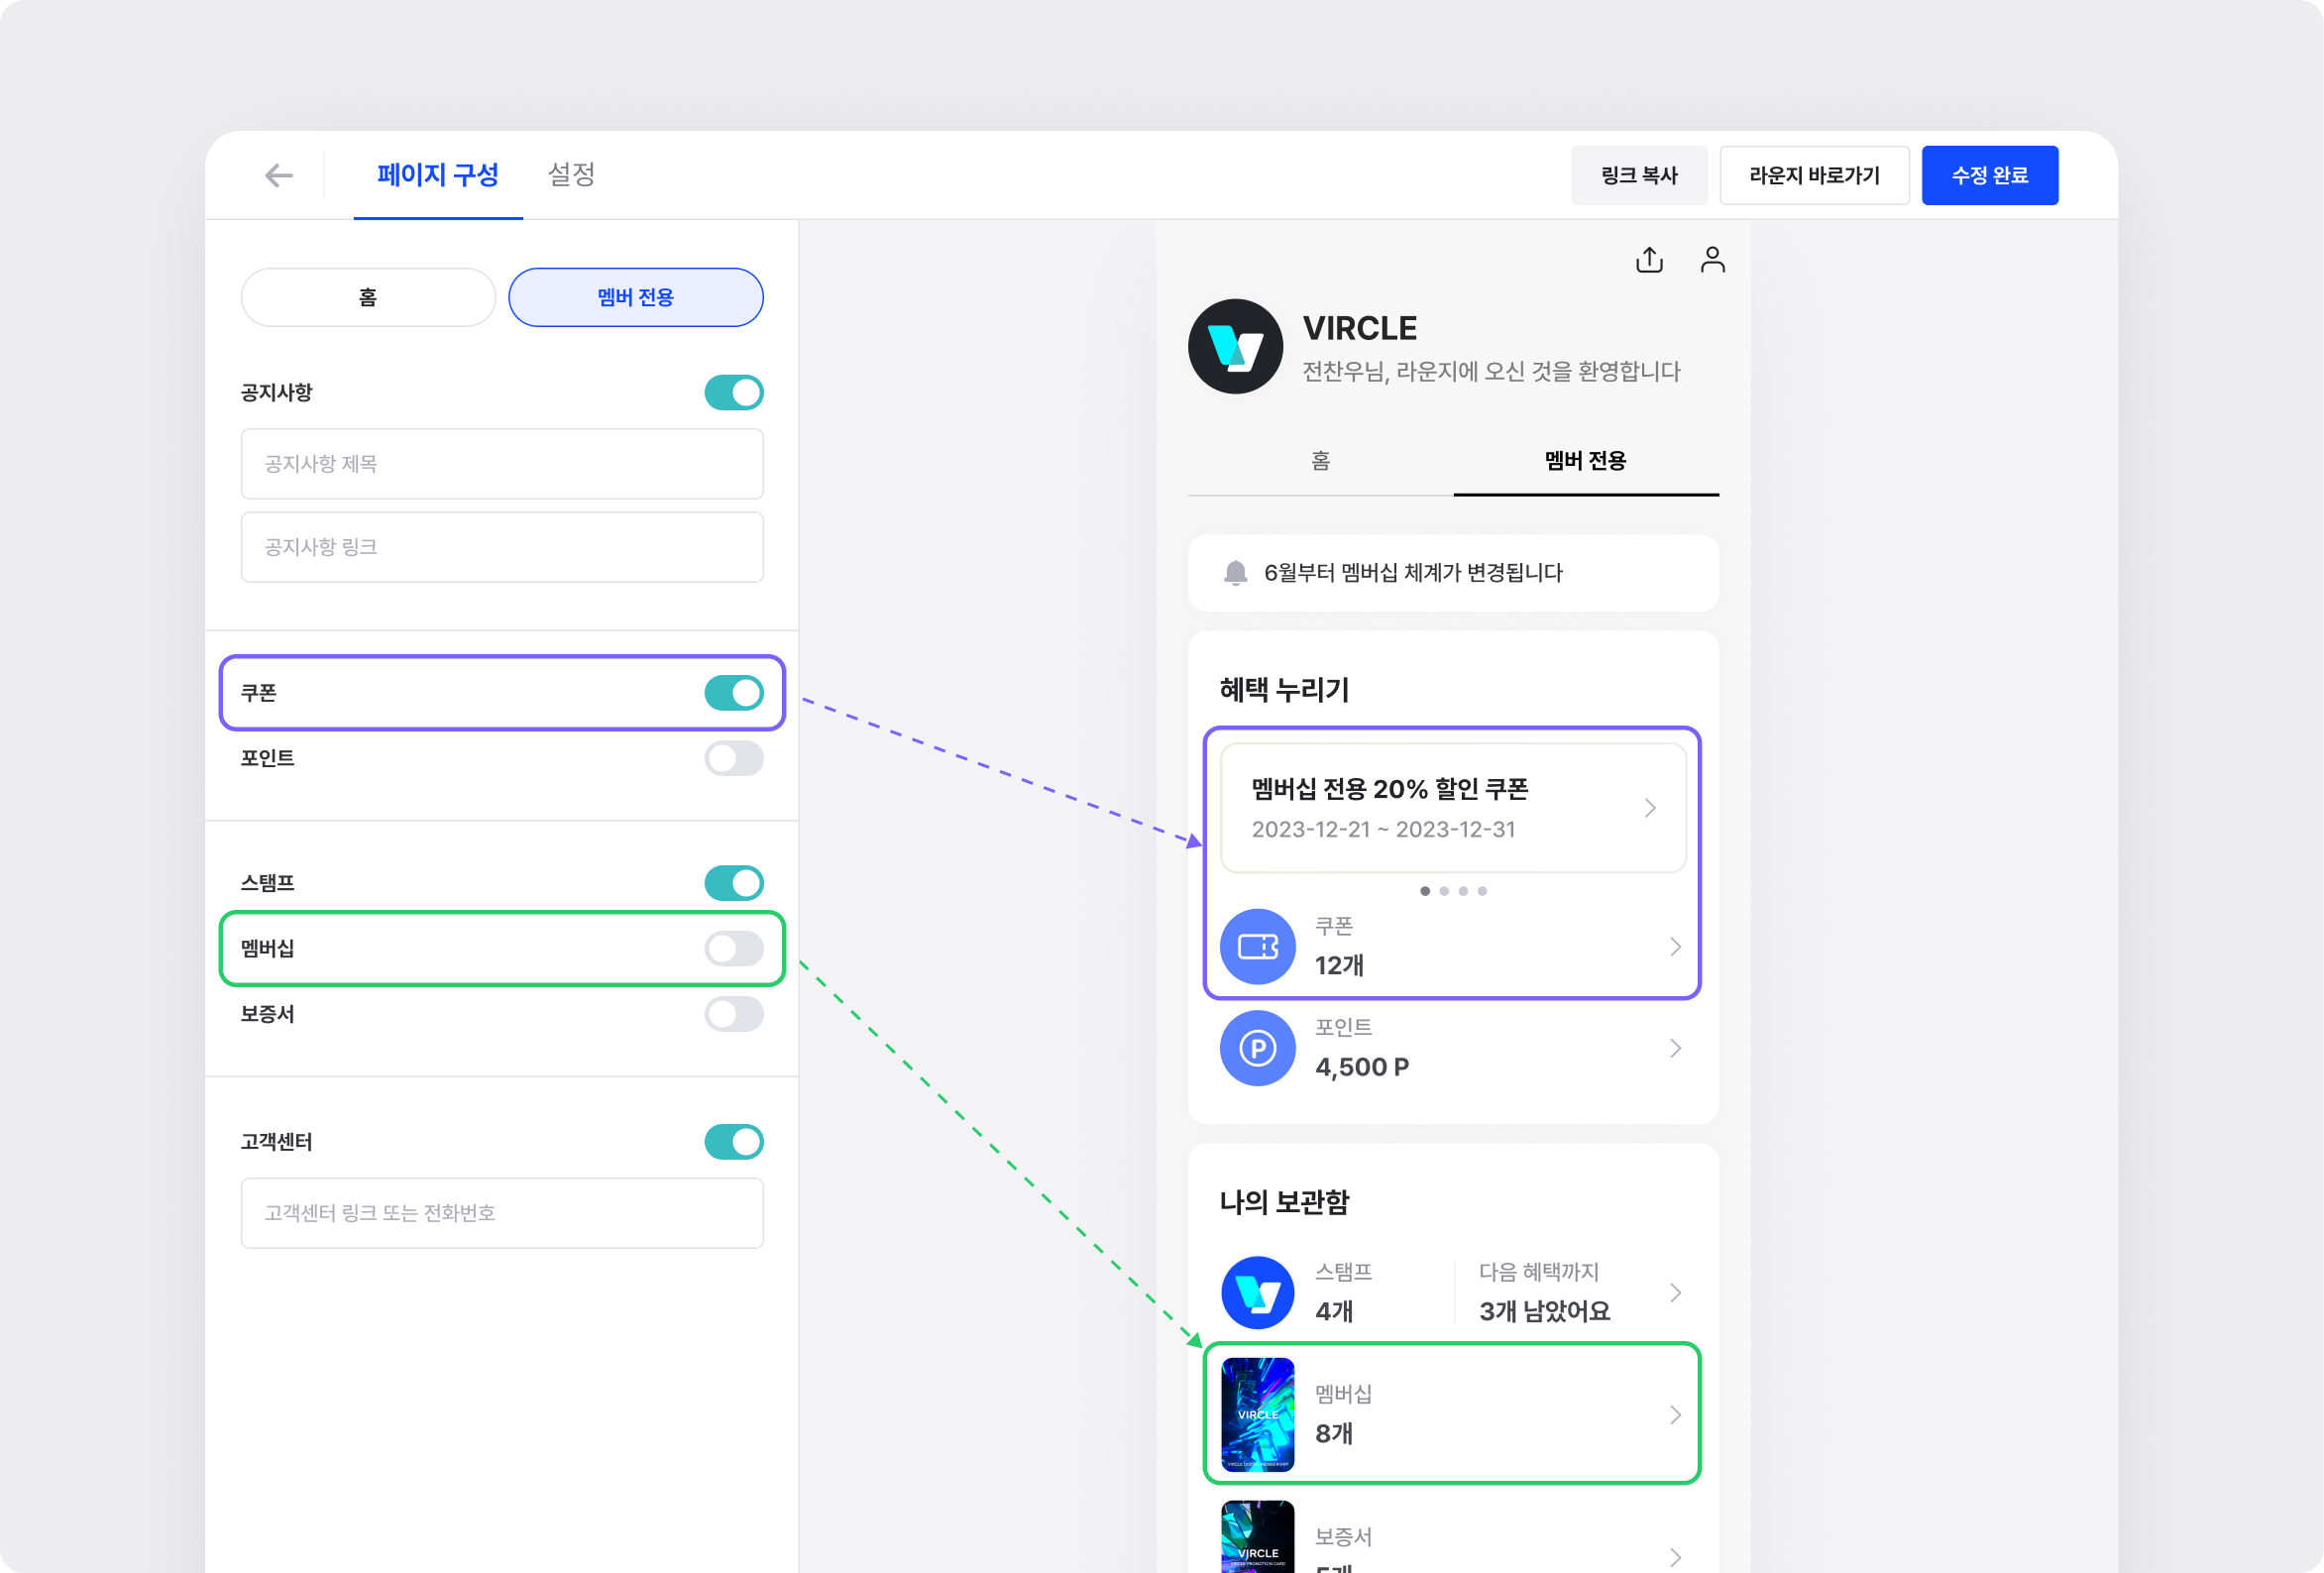2324x1573 pixels.
Task: Click the stamp VIRCLE round icon
Action: [1257, 1292]
